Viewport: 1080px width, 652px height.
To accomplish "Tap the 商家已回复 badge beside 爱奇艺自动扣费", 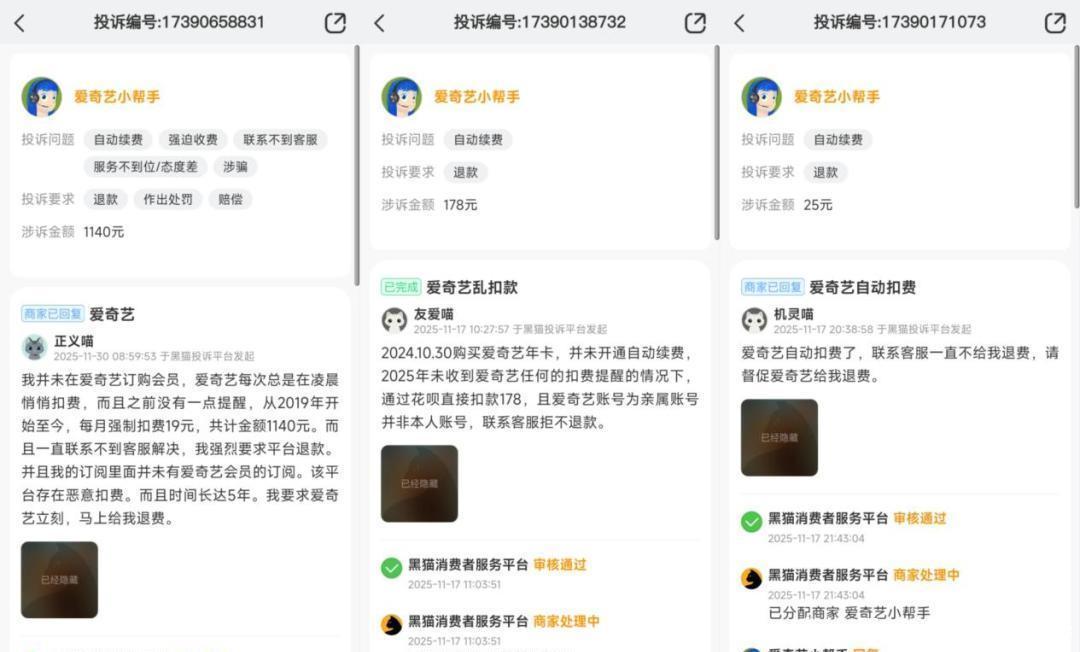I will [773, 287].
